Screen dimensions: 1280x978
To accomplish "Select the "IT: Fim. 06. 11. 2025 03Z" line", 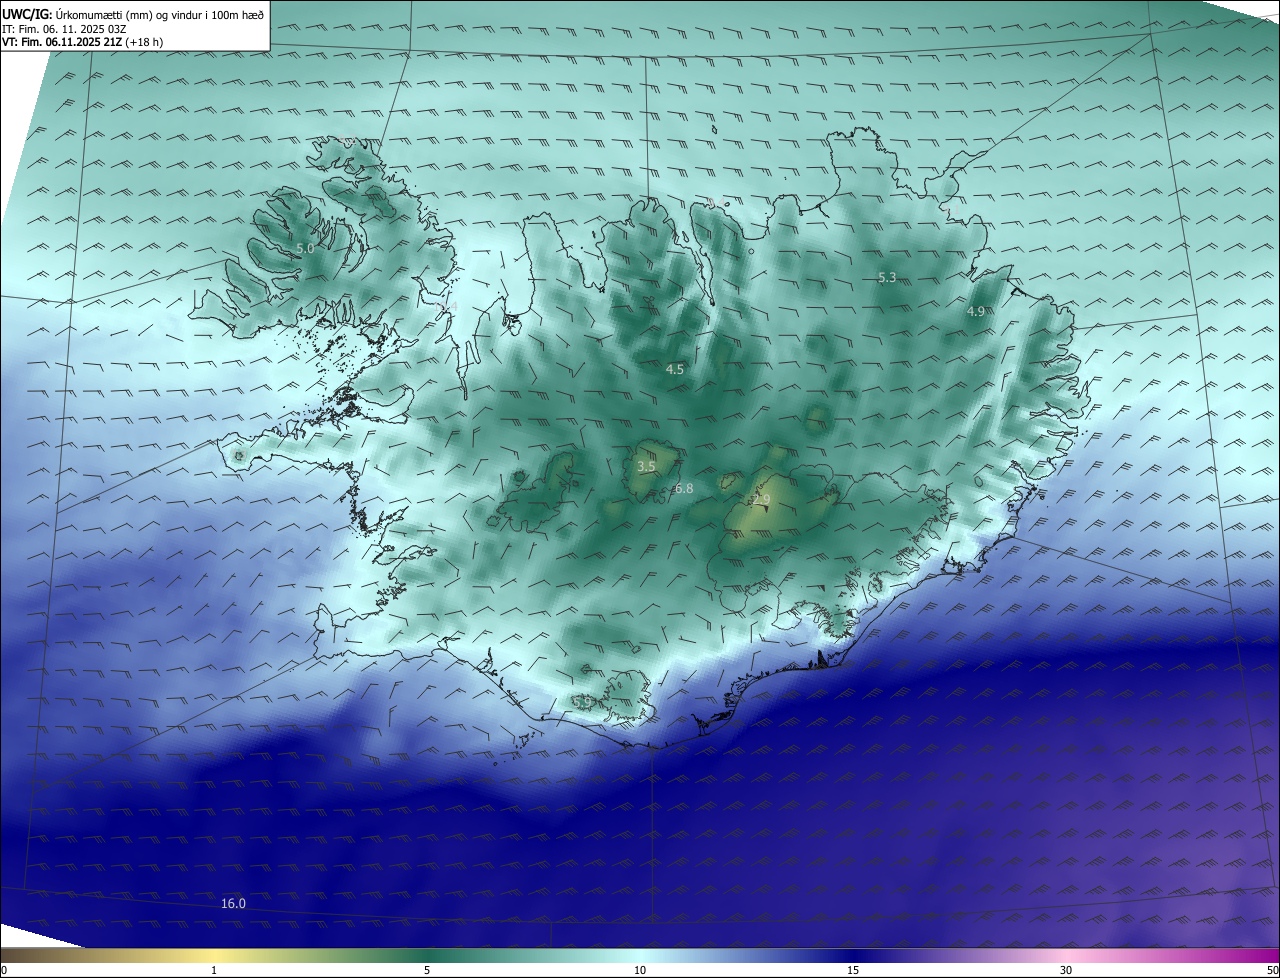I will (x=64, y=29).
